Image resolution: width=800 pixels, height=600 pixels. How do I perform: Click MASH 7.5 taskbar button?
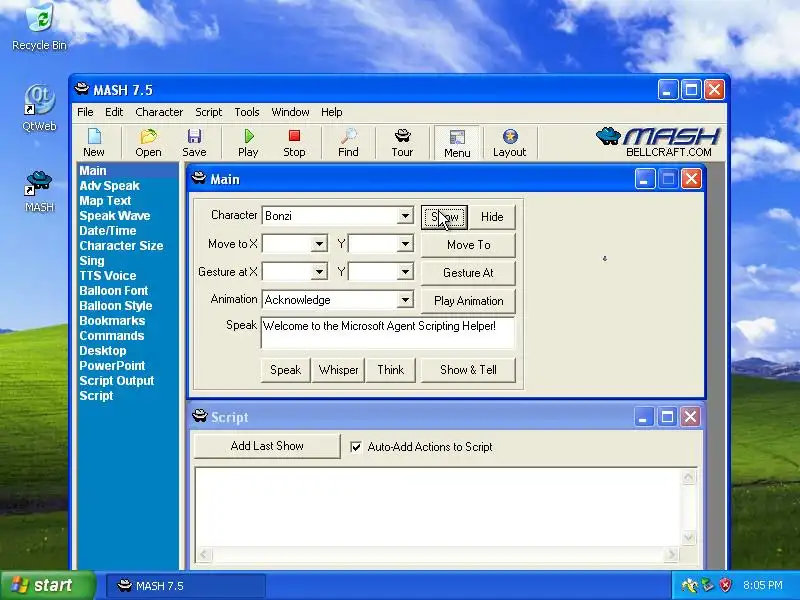click(x=186, y=586)
